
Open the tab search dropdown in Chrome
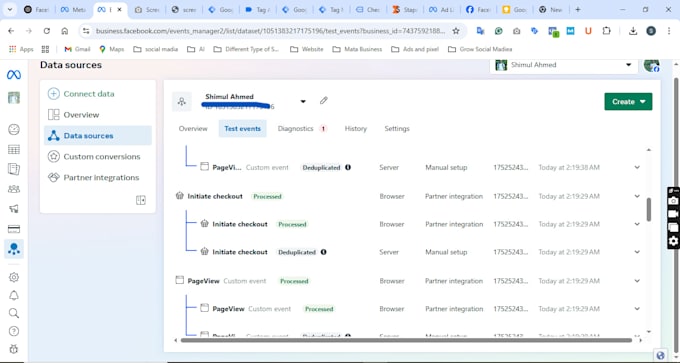point(10,10)
